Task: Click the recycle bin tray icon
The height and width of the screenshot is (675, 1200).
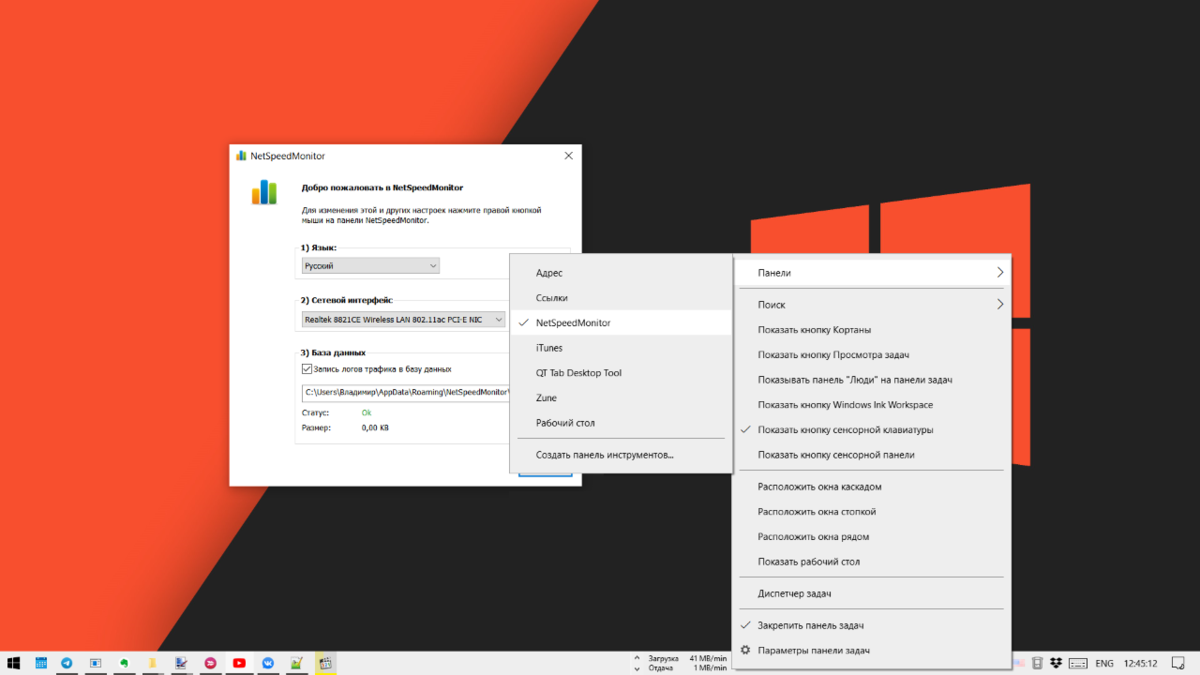Action: coord(1037,663)
